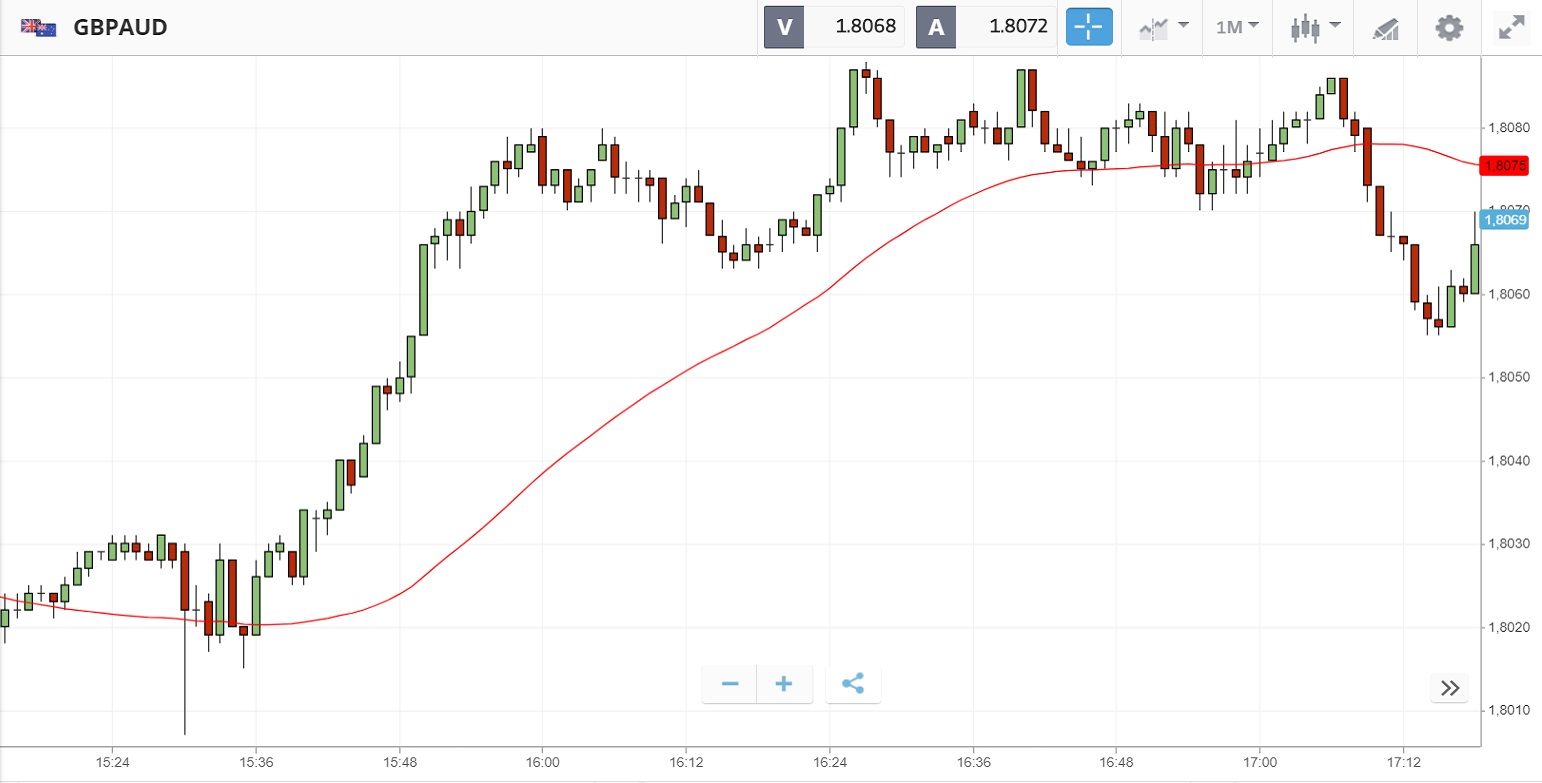
Task: Click the blue 1.8069 current price label
Action: click(x=1504, y=219)
